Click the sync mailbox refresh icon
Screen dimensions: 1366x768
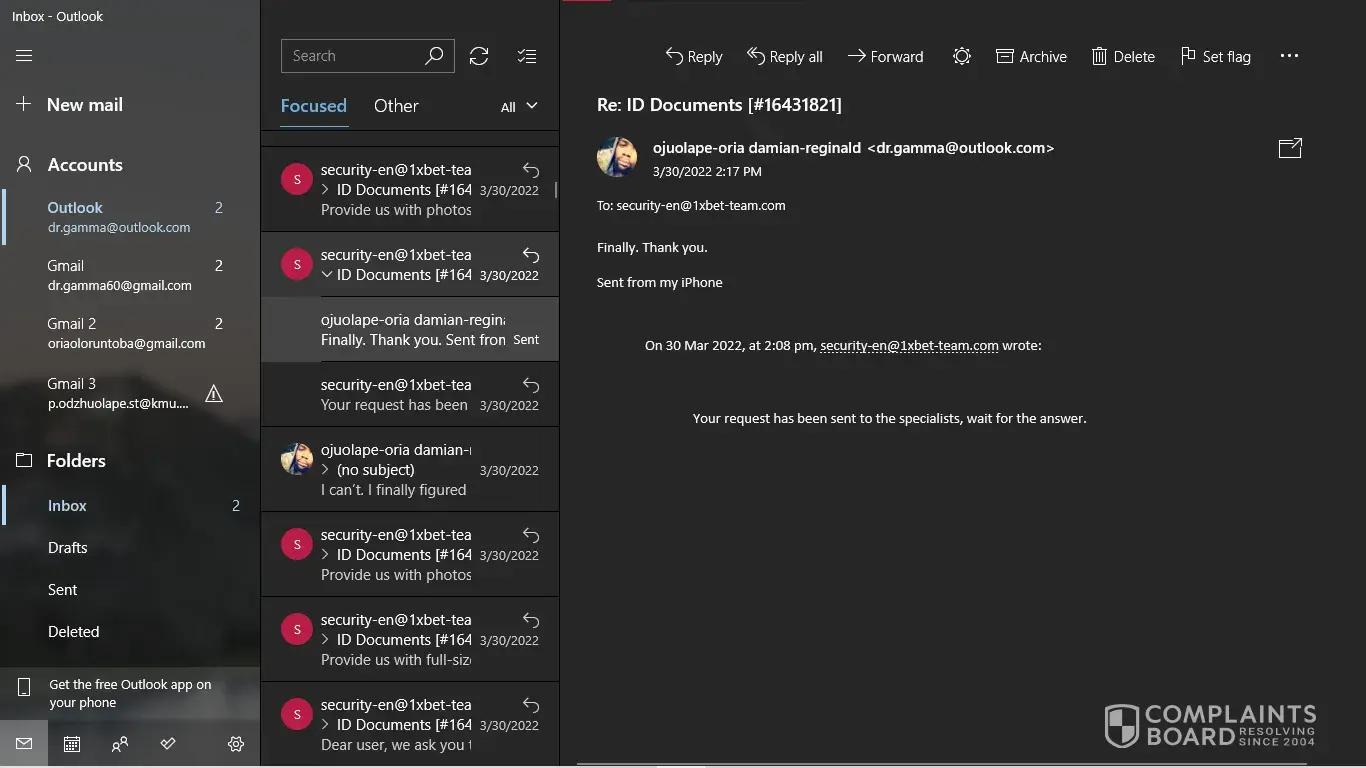point(479,56)
